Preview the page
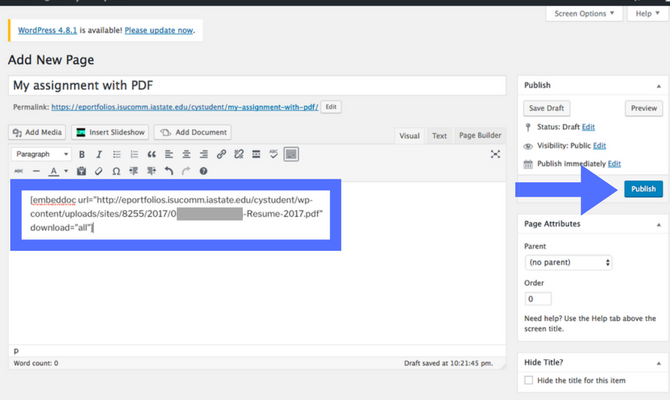The width and height of the screenshot is (670, 400). pyautogui.click(x=644, y=109)
